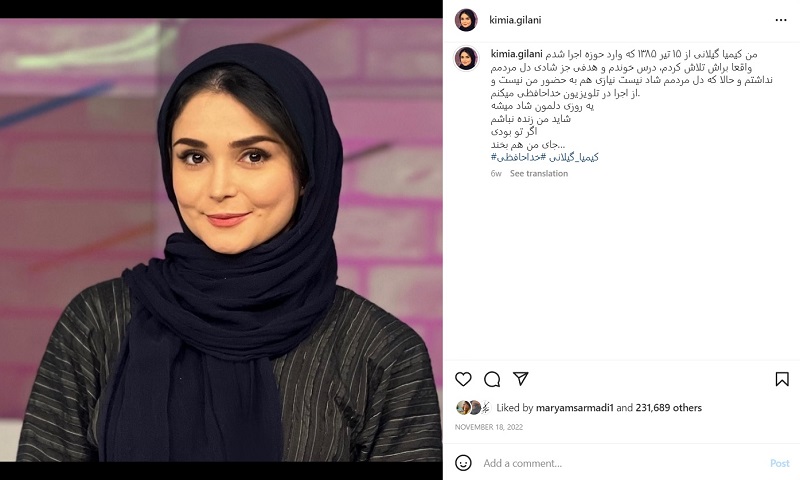This screenshot has width=800, height=480.
Task: Click the 6w timestamp below the caption
Action: point(496,173)
